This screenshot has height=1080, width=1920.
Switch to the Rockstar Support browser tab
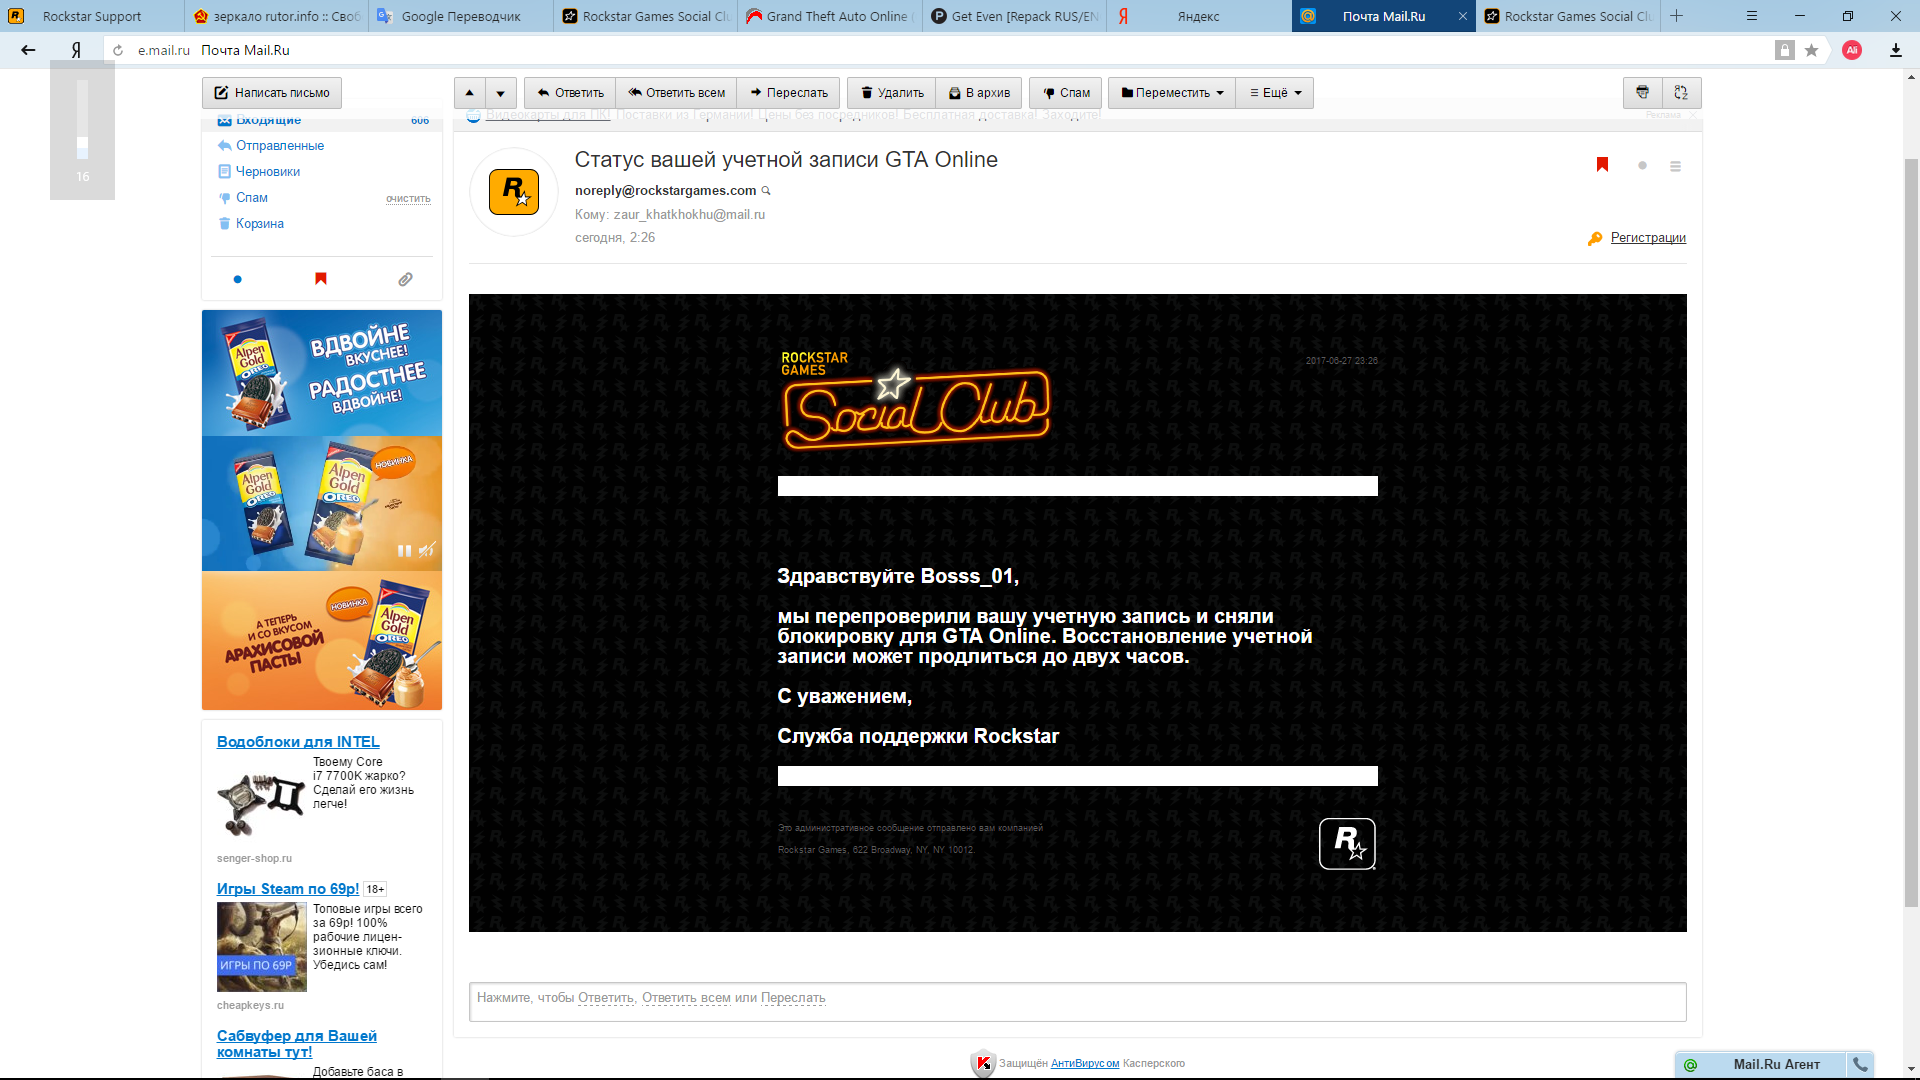pos(92,16)
